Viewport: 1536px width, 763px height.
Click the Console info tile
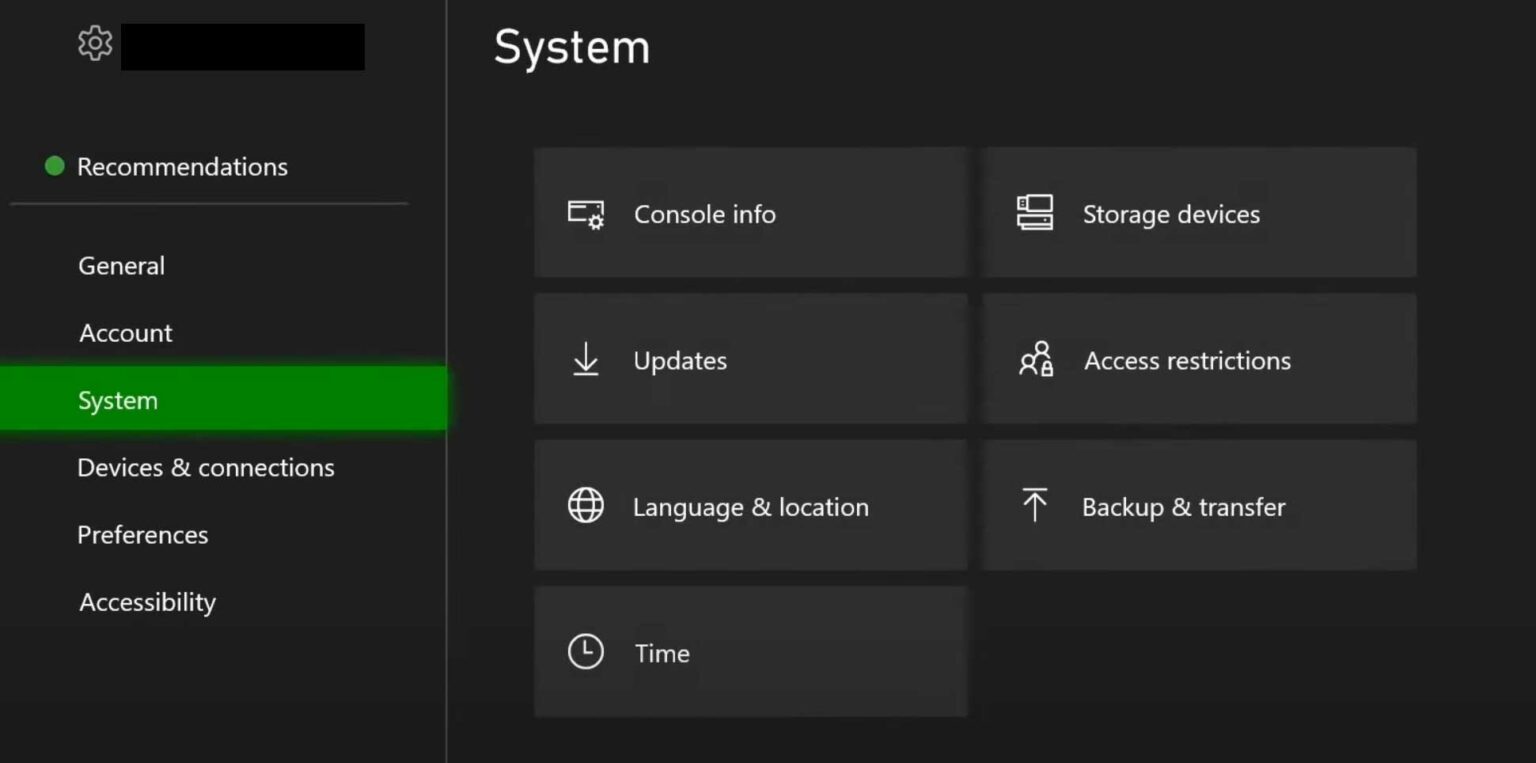(751, 212)
